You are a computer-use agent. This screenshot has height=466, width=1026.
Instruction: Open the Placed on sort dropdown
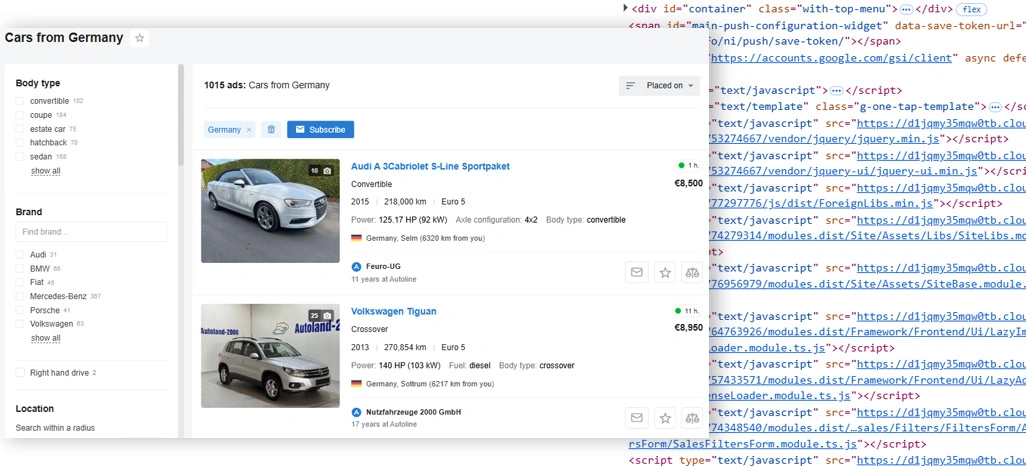click(x=660, y=86)
